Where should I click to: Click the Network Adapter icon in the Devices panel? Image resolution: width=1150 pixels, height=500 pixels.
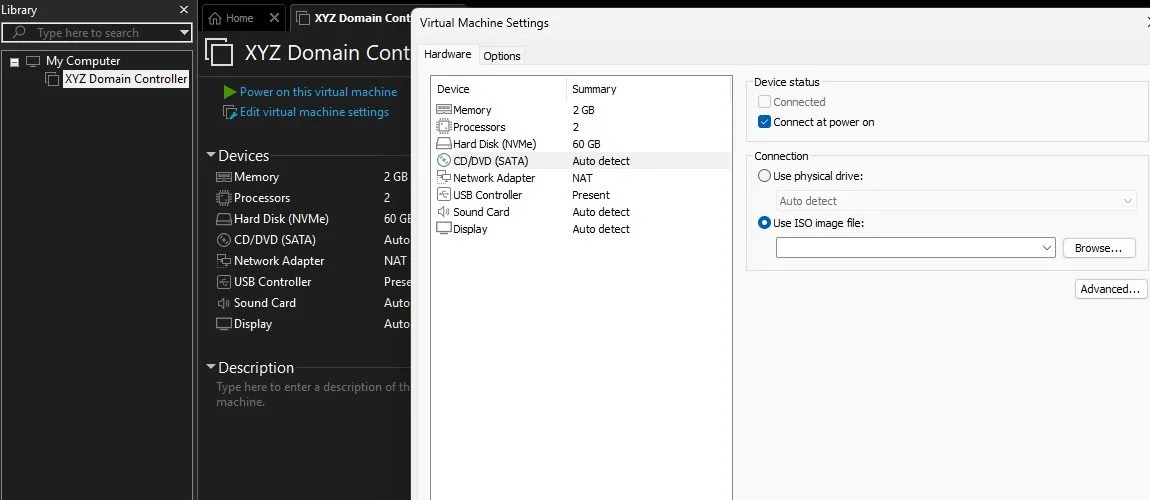pyautogui.click(x=224, y=261)
